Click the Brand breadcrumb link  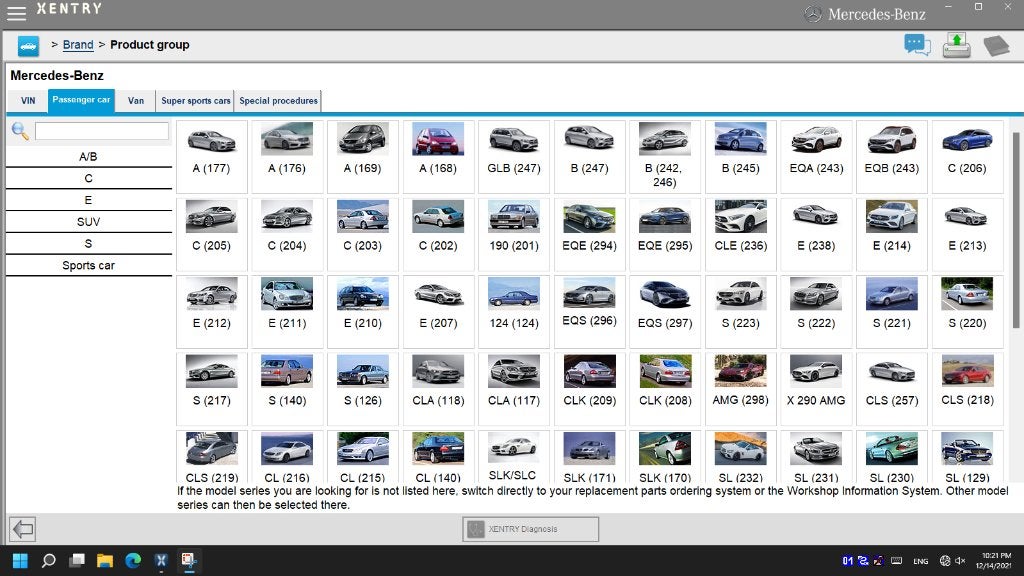click(x=78, y=45)
